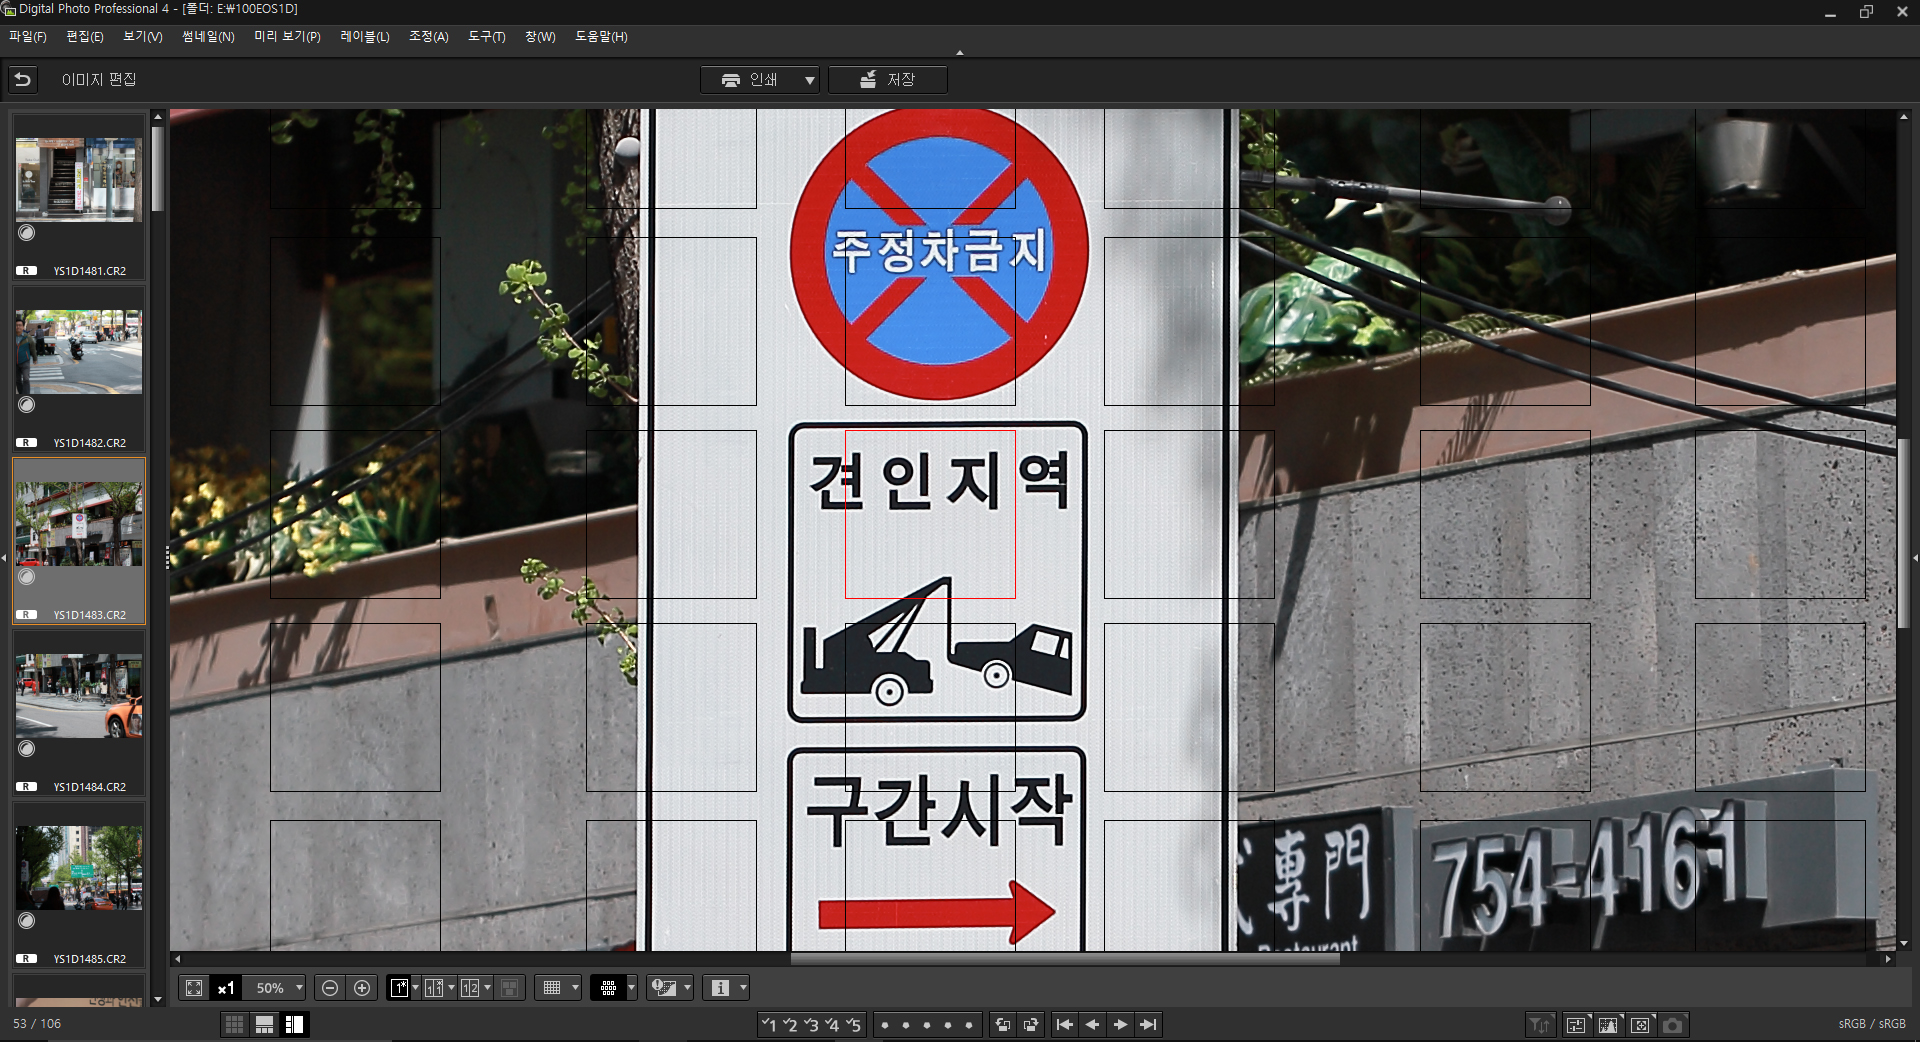1920x1042 pixels.
Task: Expand grid options dropdown arrow
Action: [575, 988]
